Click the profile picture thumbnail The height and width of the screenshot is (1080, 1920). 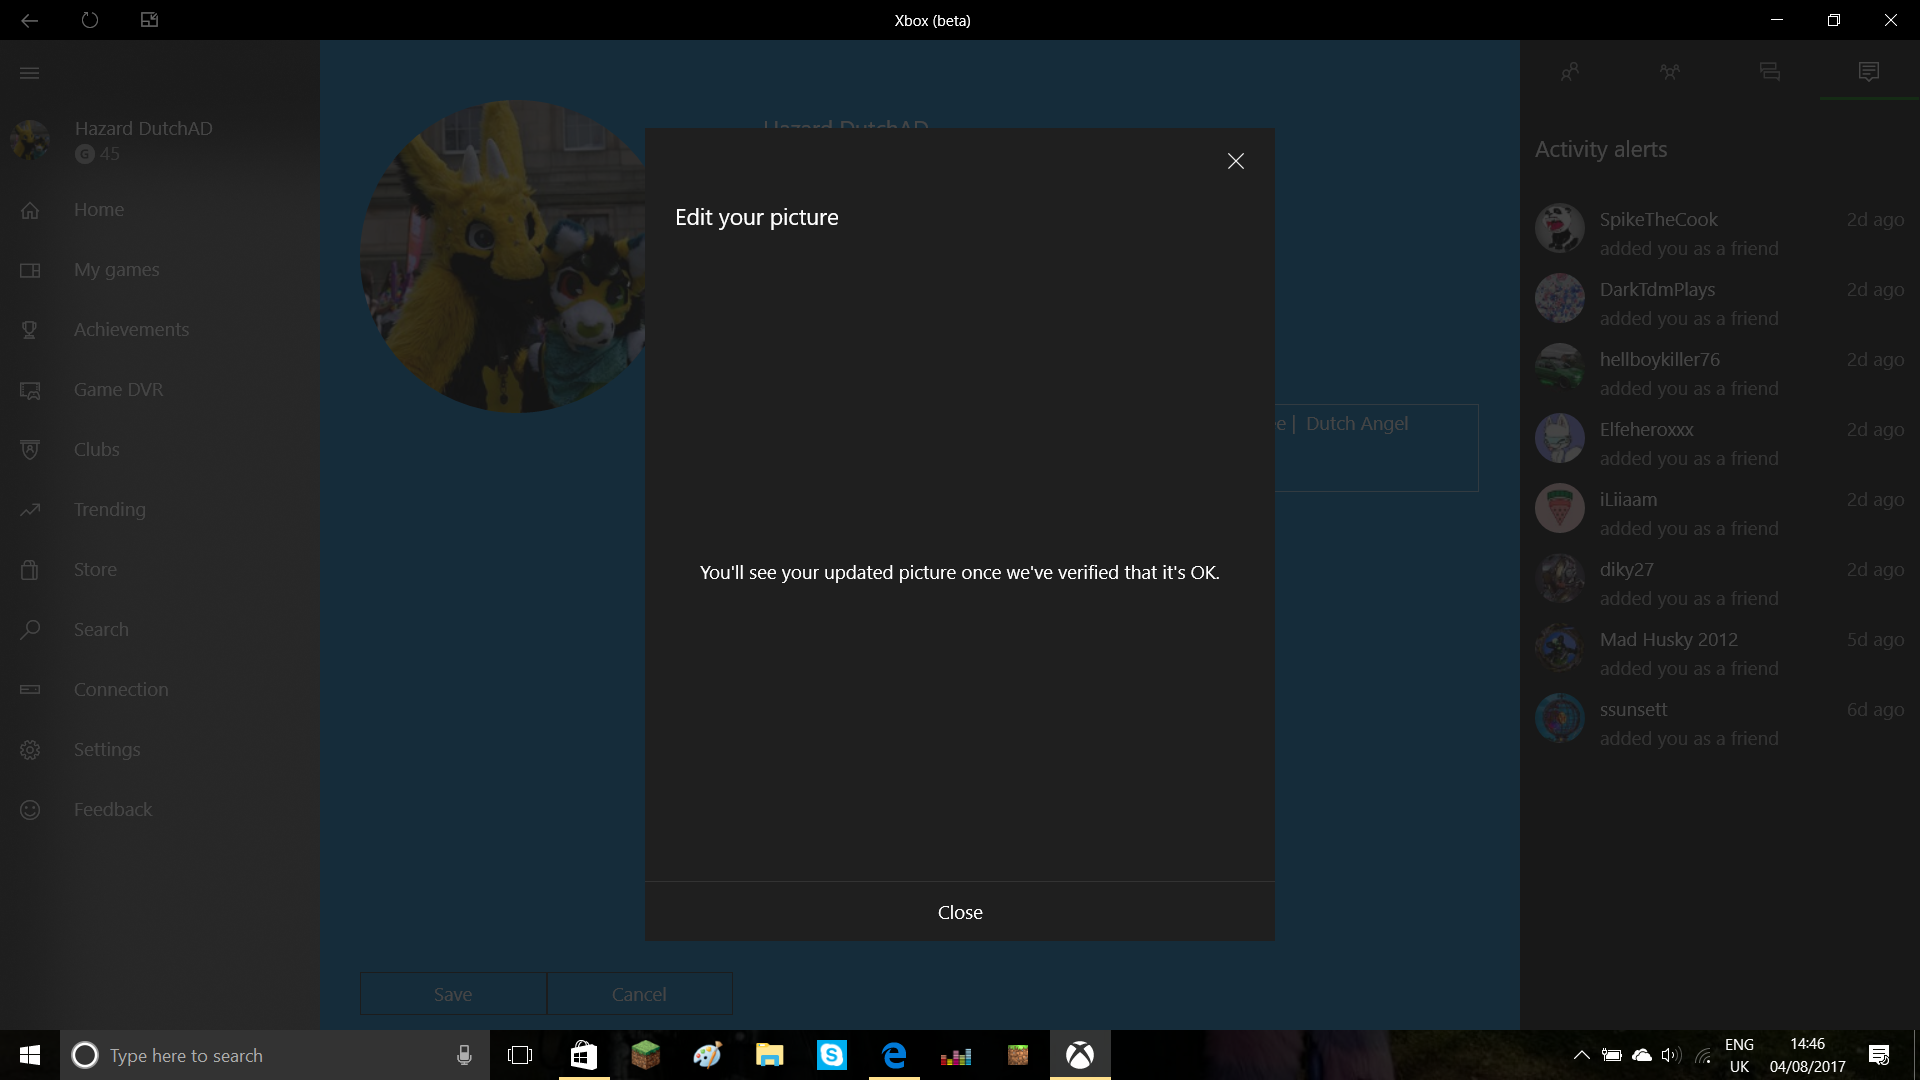click(30, 140)
